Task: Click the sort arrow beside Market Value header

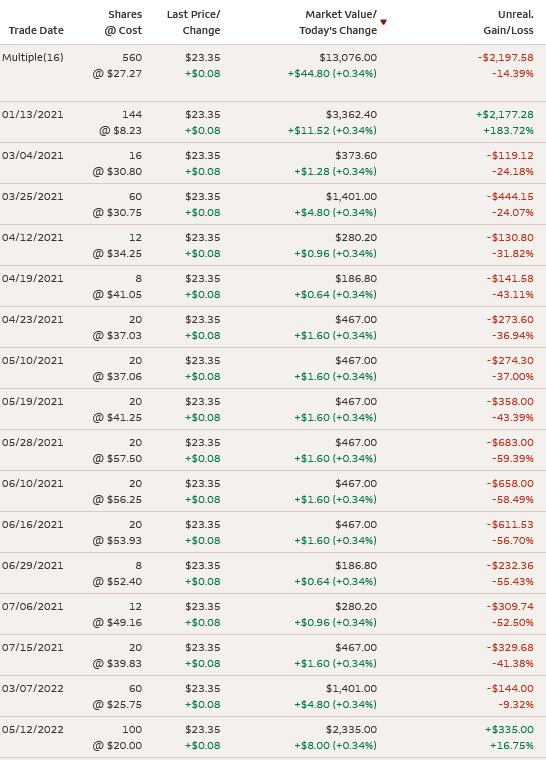Action: click(x=384, y=22)
